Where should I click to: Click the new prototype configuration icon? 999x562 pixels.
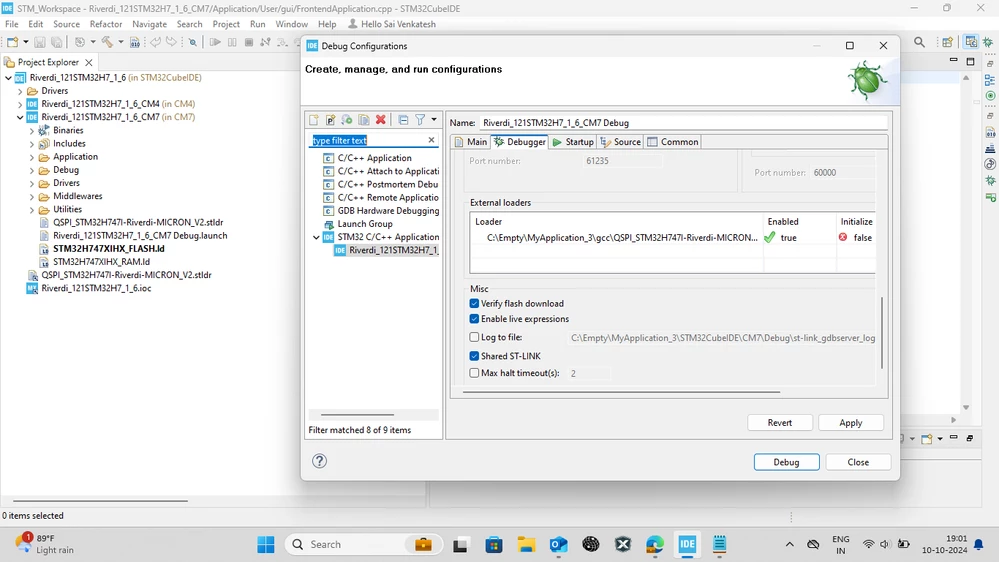tap(331, 120)
